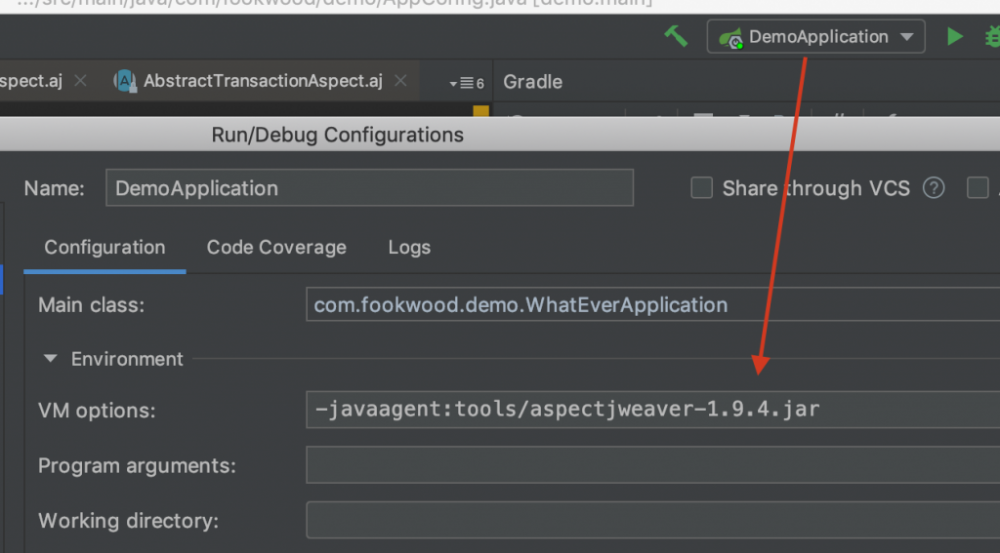Viewport: 1000px width, 553px height.
Task: Enable the Share through VCS checkbox
Action: [702, 188]
